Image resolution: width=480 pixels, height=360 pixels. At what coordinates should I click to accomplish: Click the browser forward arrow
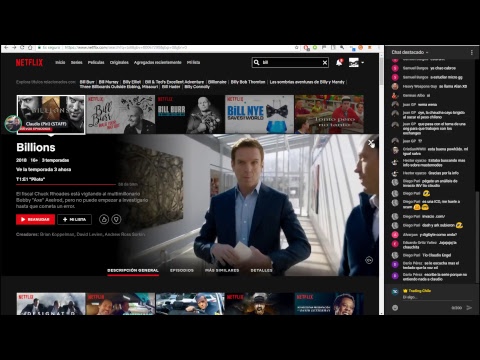[14, 48]
